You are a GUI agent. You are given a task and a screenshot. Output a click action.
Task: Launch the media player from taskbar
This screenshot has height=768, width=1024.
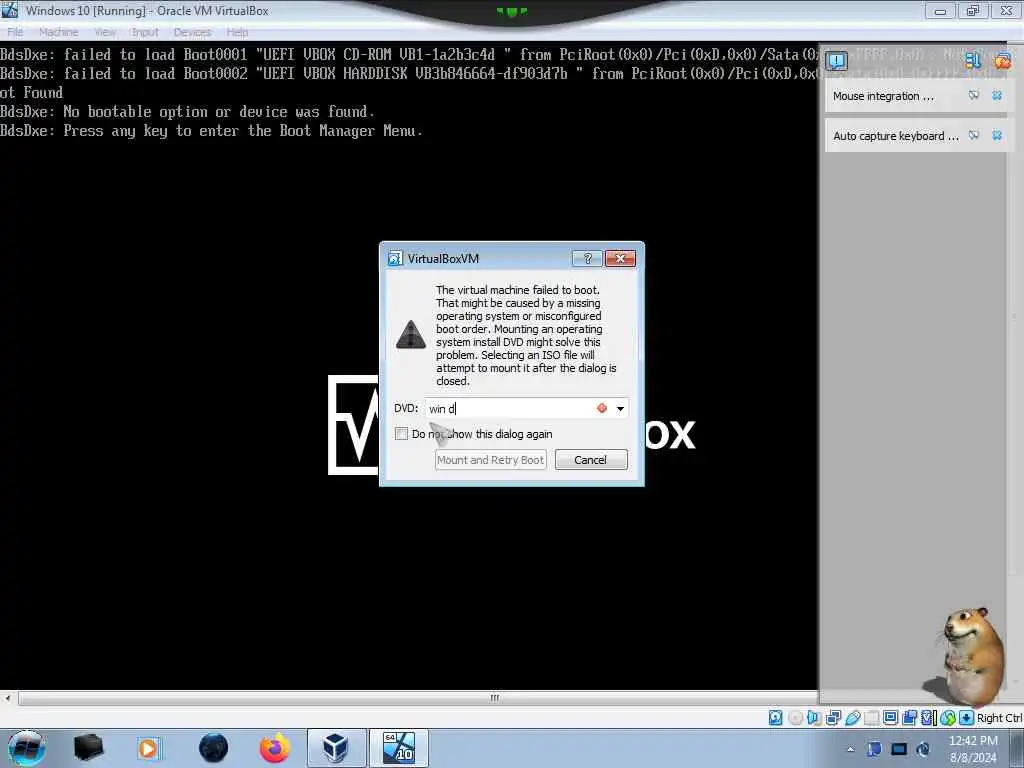148,748
